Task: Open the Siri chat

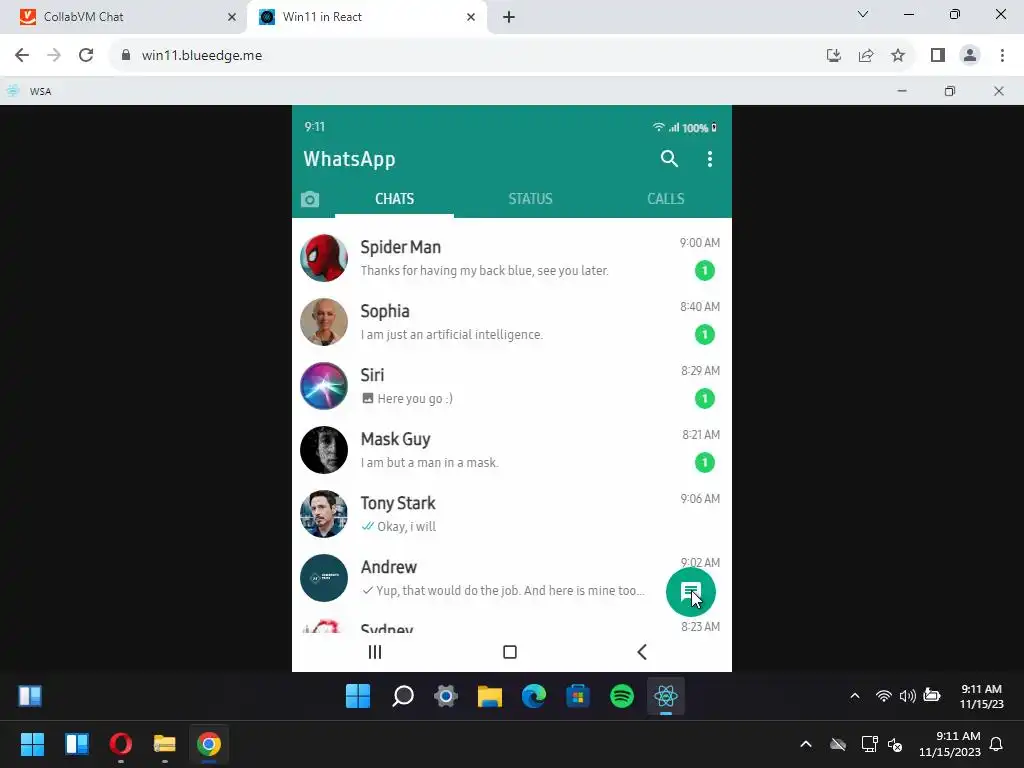Action: click(512, 386)
